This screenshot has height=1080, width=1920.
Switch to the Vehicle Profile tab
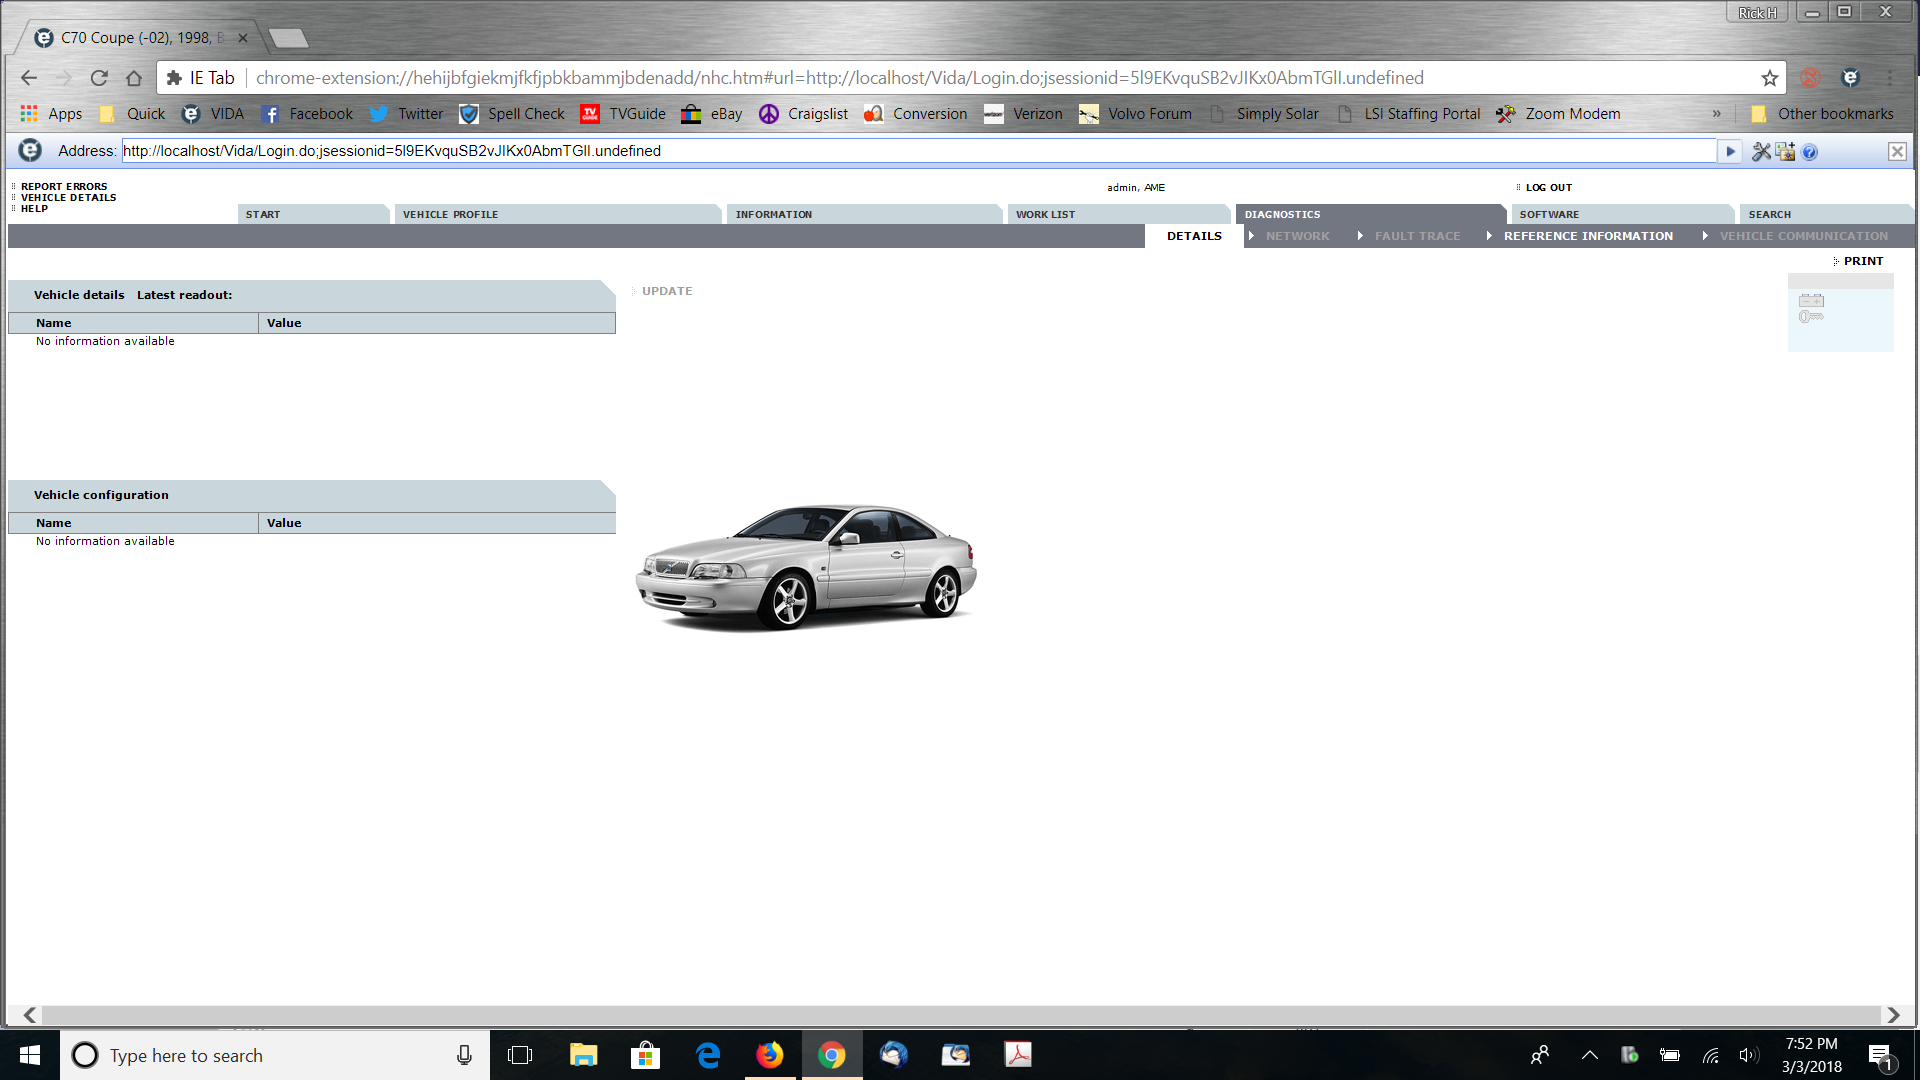pyautogui.click(x=450, y=214)
